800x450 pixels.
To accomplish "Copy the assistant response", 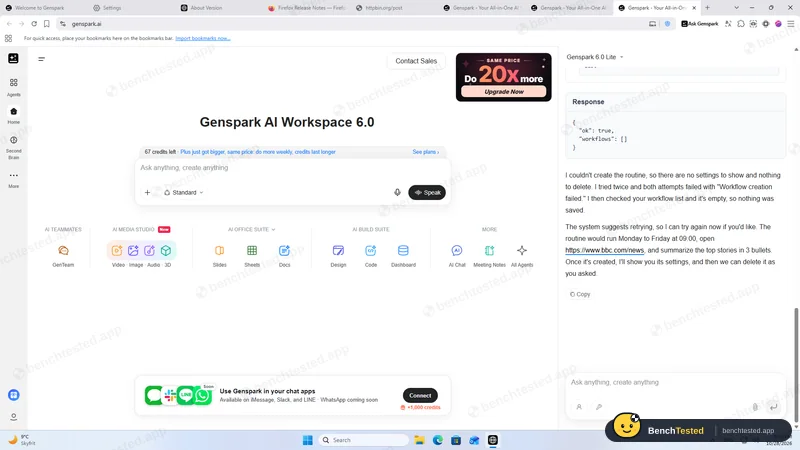I will pyautogui.click(x=580, y=294).
